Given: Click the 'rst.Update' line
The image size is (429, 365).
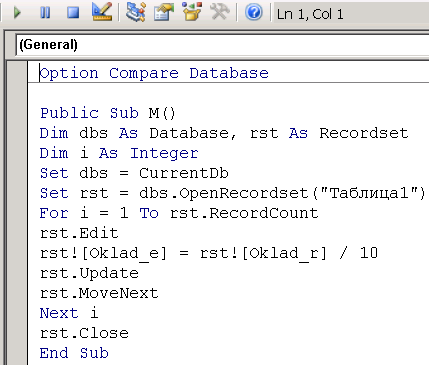Looking at the screenshot, I should point(89,273).
